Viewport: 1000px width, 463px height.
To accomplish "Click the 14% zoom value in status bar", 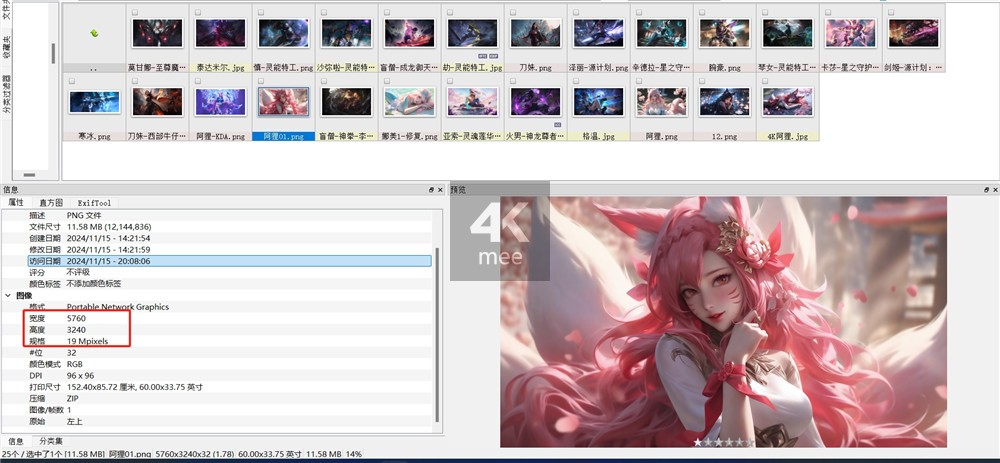I will point(353,454).
